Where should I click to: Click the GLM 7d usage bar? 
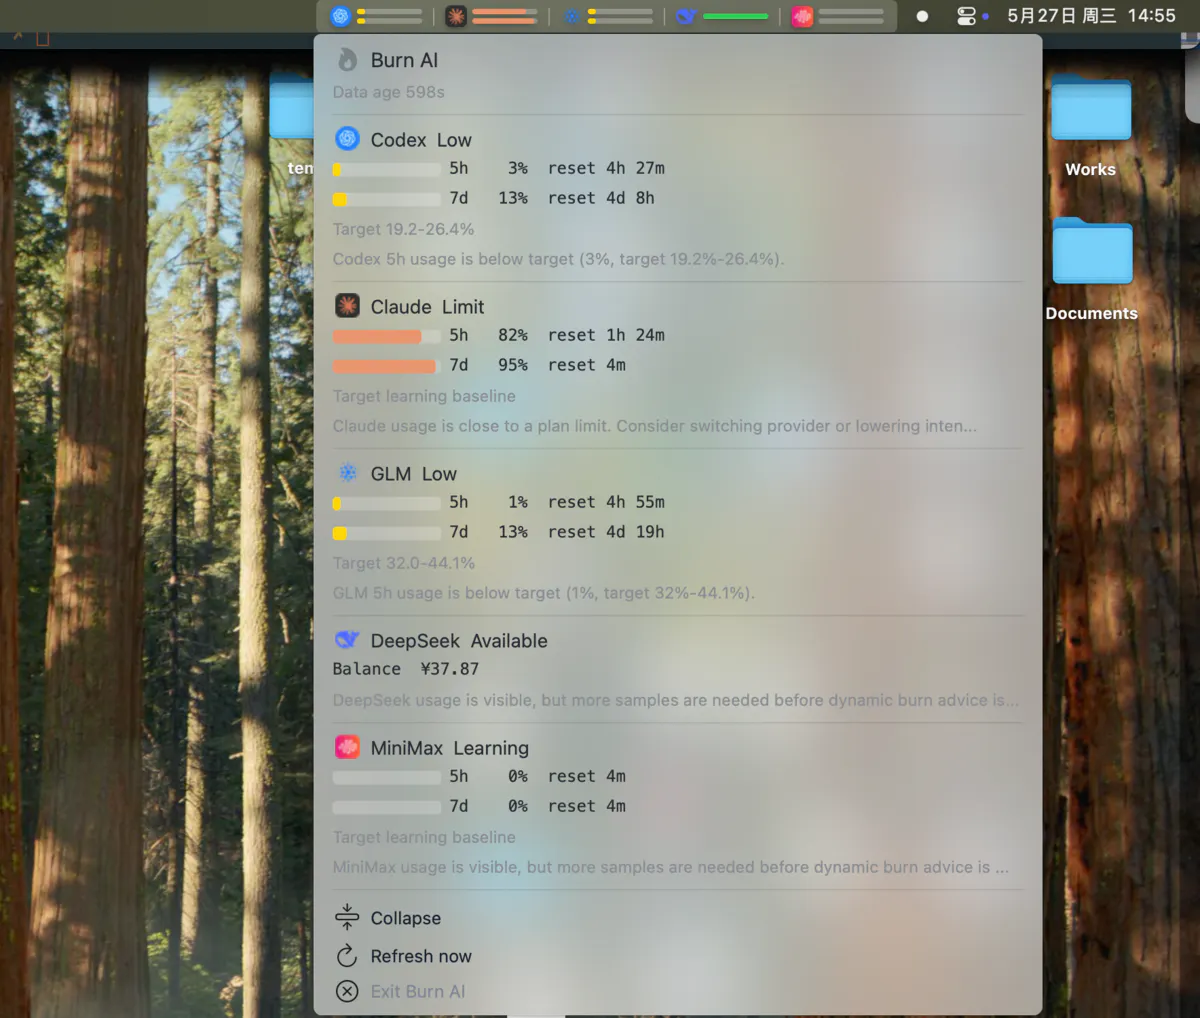386,533
